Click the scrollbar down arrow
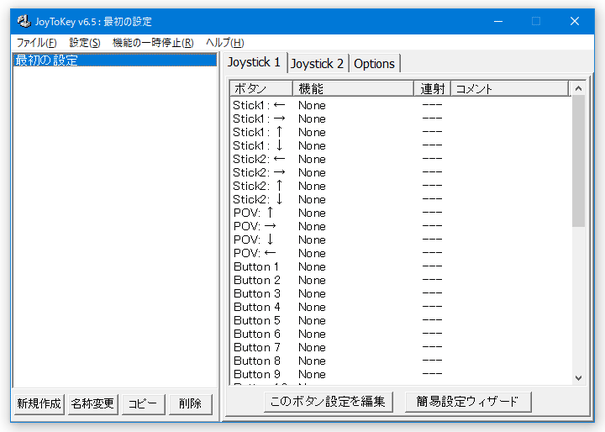Screen dimensions: 605x432 (x=578, y=378)
